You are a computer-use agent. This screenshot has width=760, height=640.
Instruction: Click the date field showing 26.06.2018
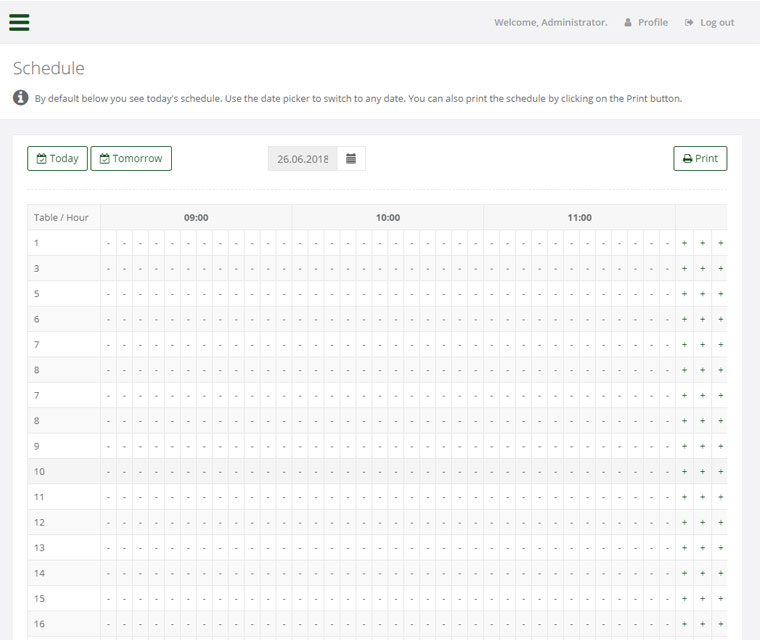pyautogui.click(x=302, y=159)
